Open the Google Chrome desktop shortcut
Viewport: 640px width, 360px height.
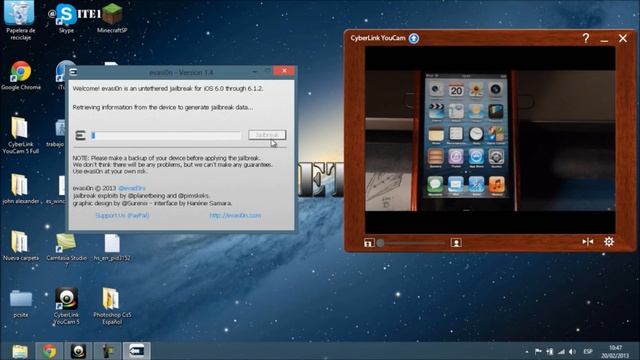[x=21, y=76]
